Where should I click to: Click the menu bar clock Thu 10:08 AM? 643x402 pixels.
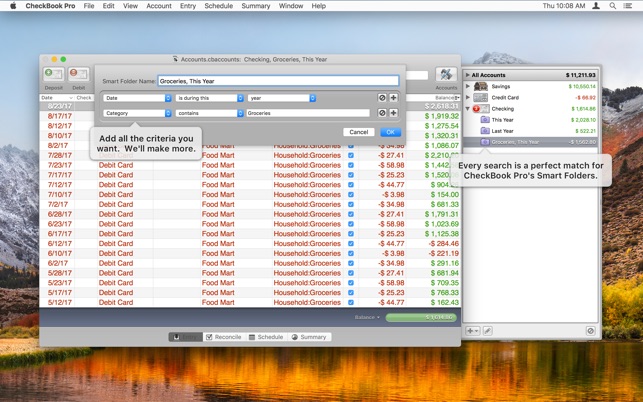pos(564,6)
